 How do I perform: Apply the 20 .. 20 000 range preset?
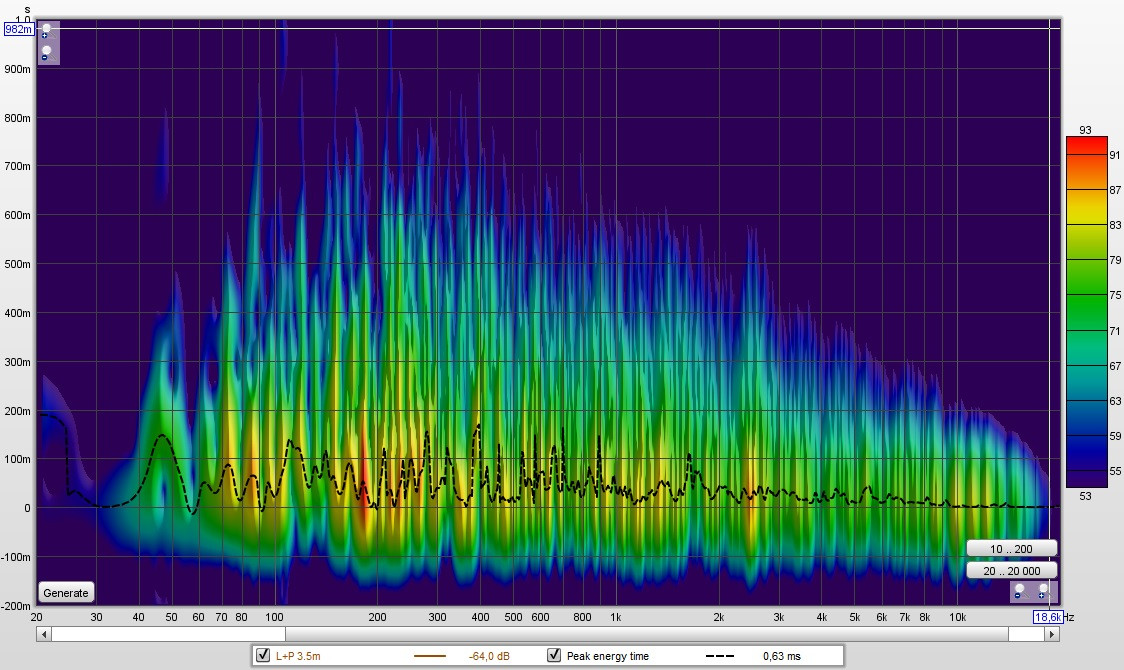coord(1010,570)
